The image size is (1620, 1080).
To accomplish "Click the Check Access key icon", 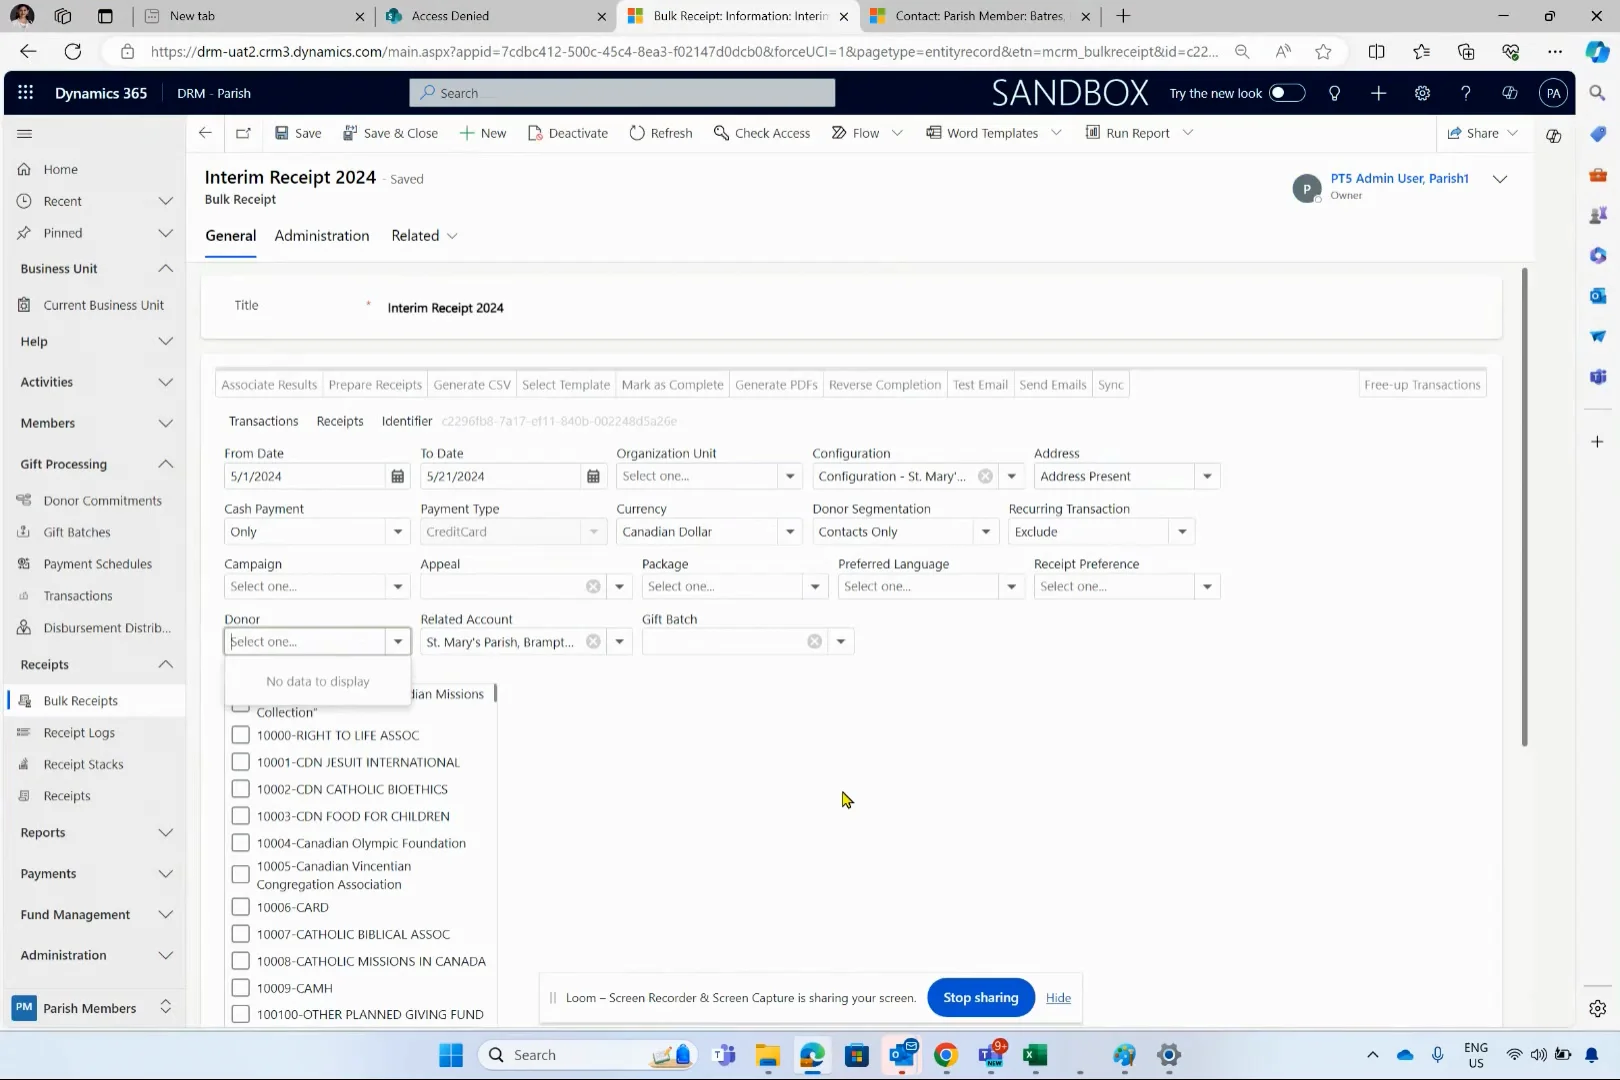I will 721,132.
